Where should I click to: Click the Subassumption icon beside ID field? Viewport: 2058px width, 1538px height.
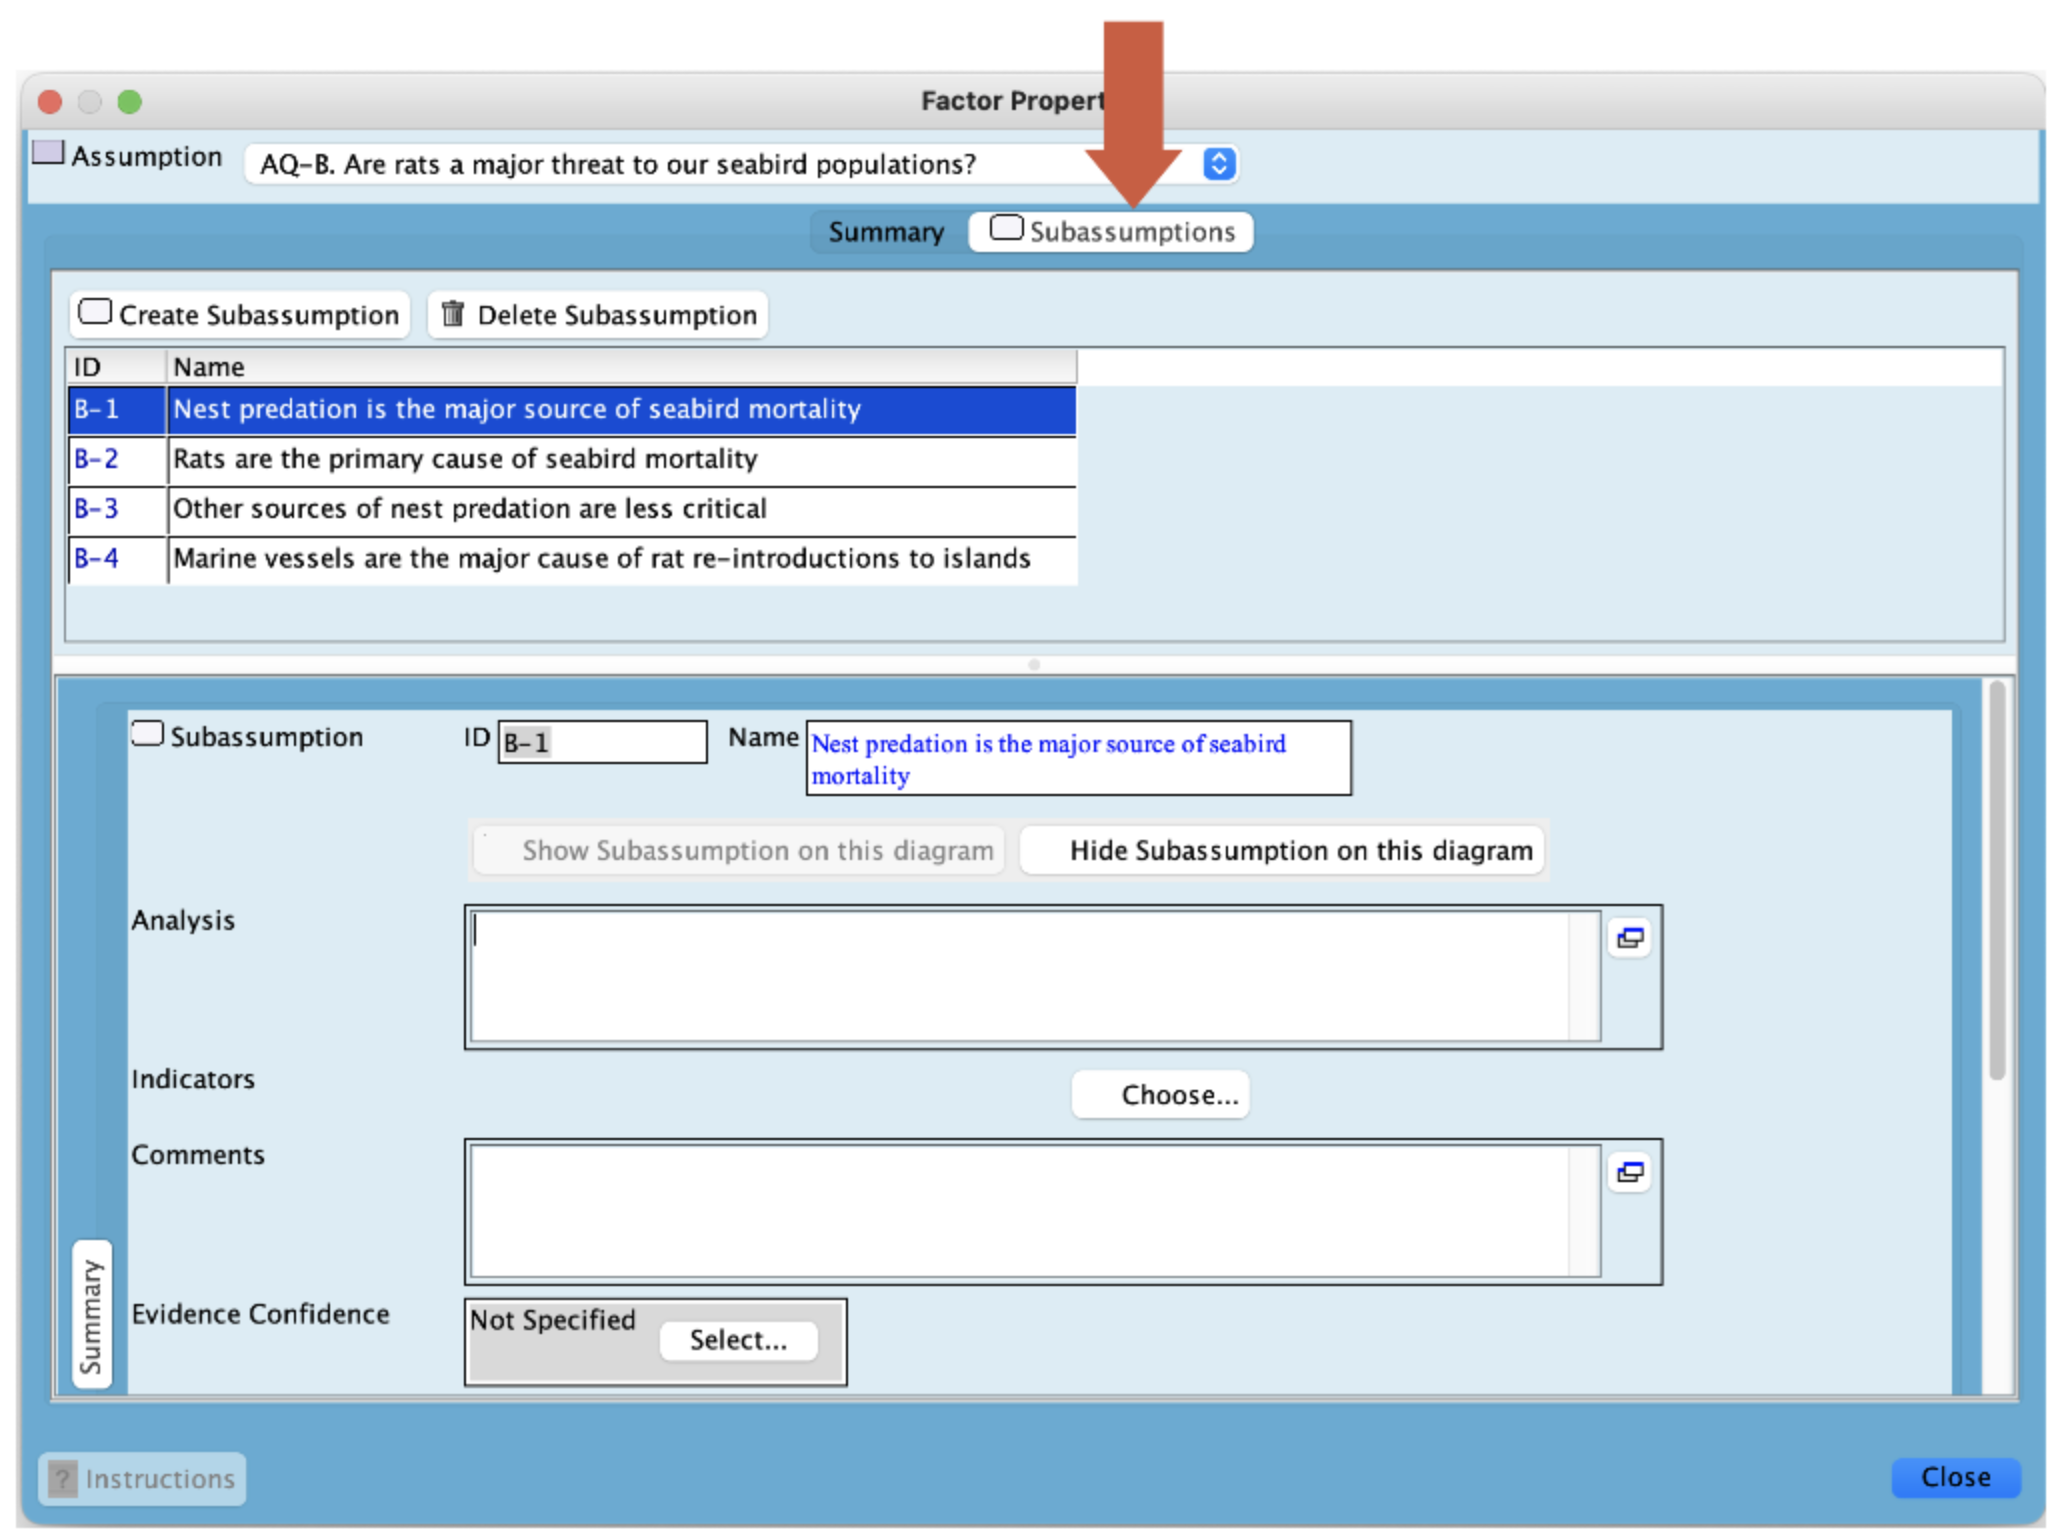pos(148,734)
